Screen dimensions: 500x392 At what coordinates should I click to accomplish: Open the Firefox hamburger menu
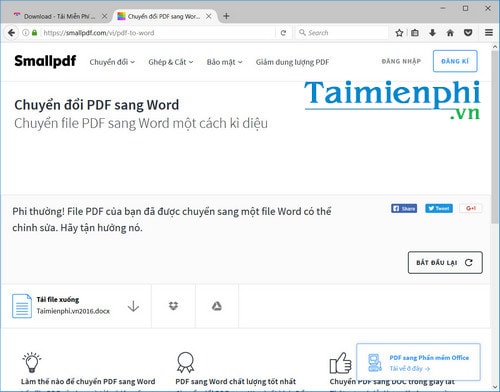pos(489,33)
